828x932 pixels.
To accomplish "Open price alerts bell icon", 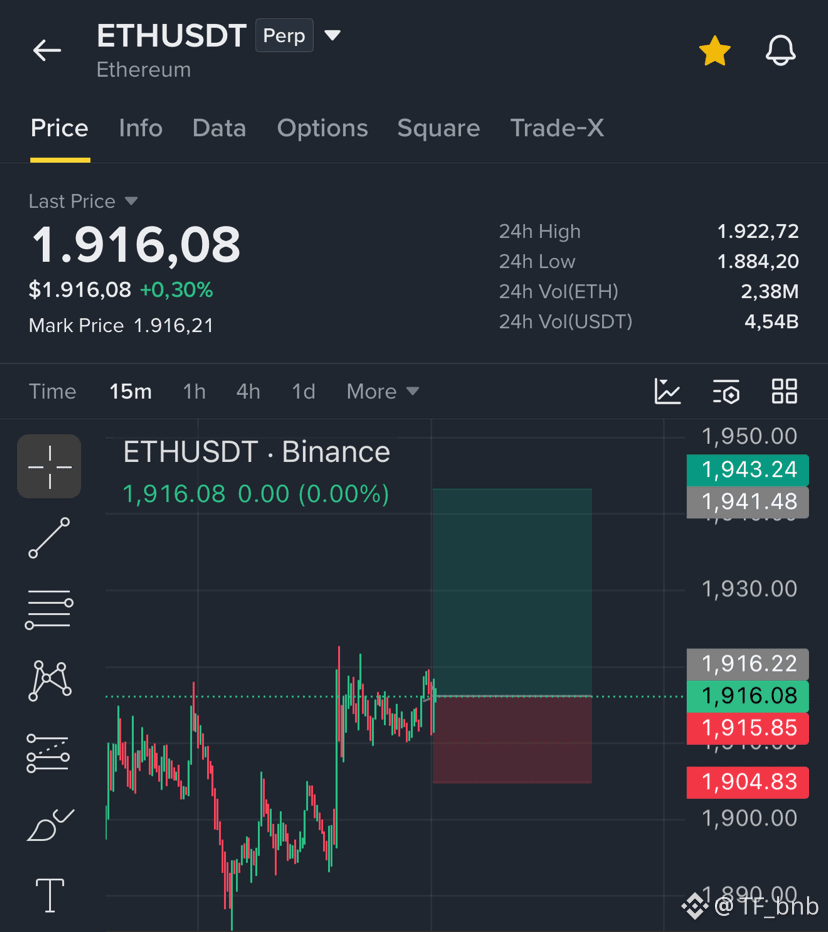I will pos(780,51).
